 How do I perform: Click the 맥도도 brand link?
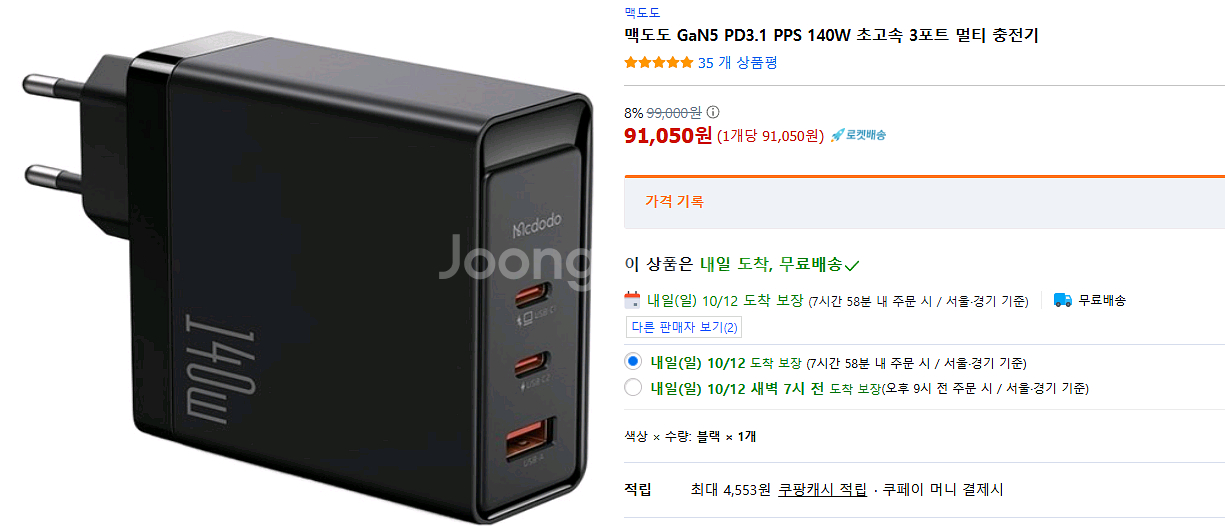(642, 13)
